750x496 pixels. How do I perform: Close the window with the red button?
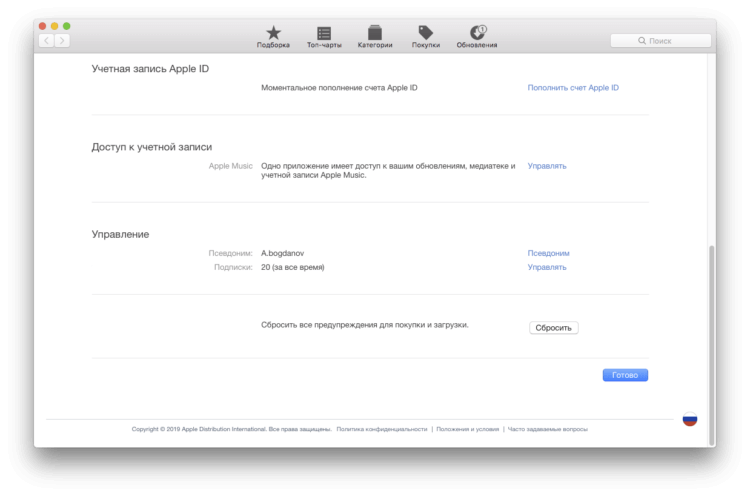click(42, 26)
